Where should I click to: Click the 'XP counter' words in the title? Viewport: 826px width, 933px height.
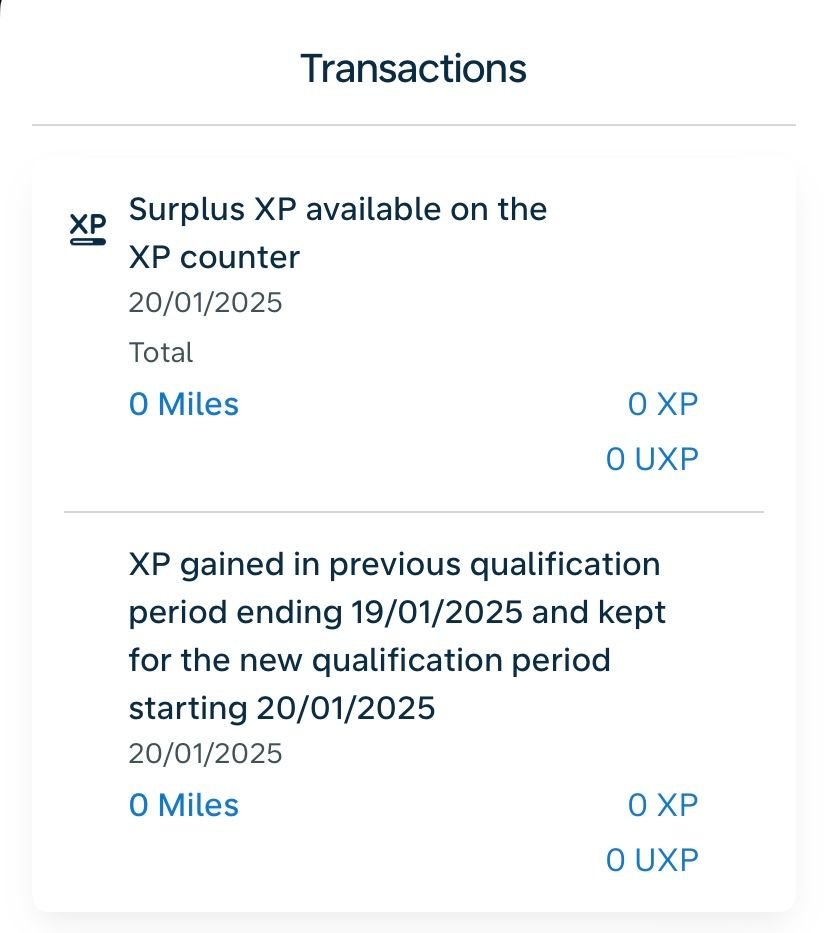click(x=214, y=258)
